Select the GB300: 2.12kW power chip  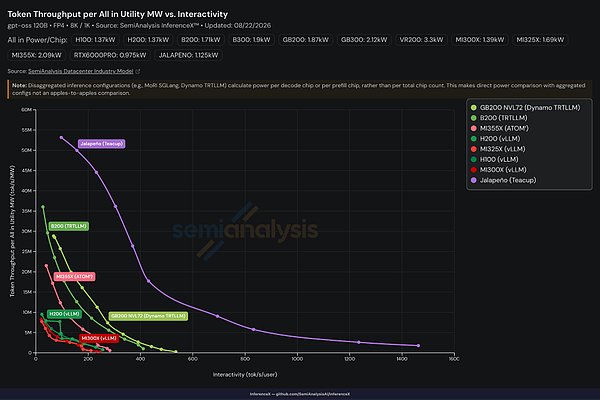tap(364, 40)
